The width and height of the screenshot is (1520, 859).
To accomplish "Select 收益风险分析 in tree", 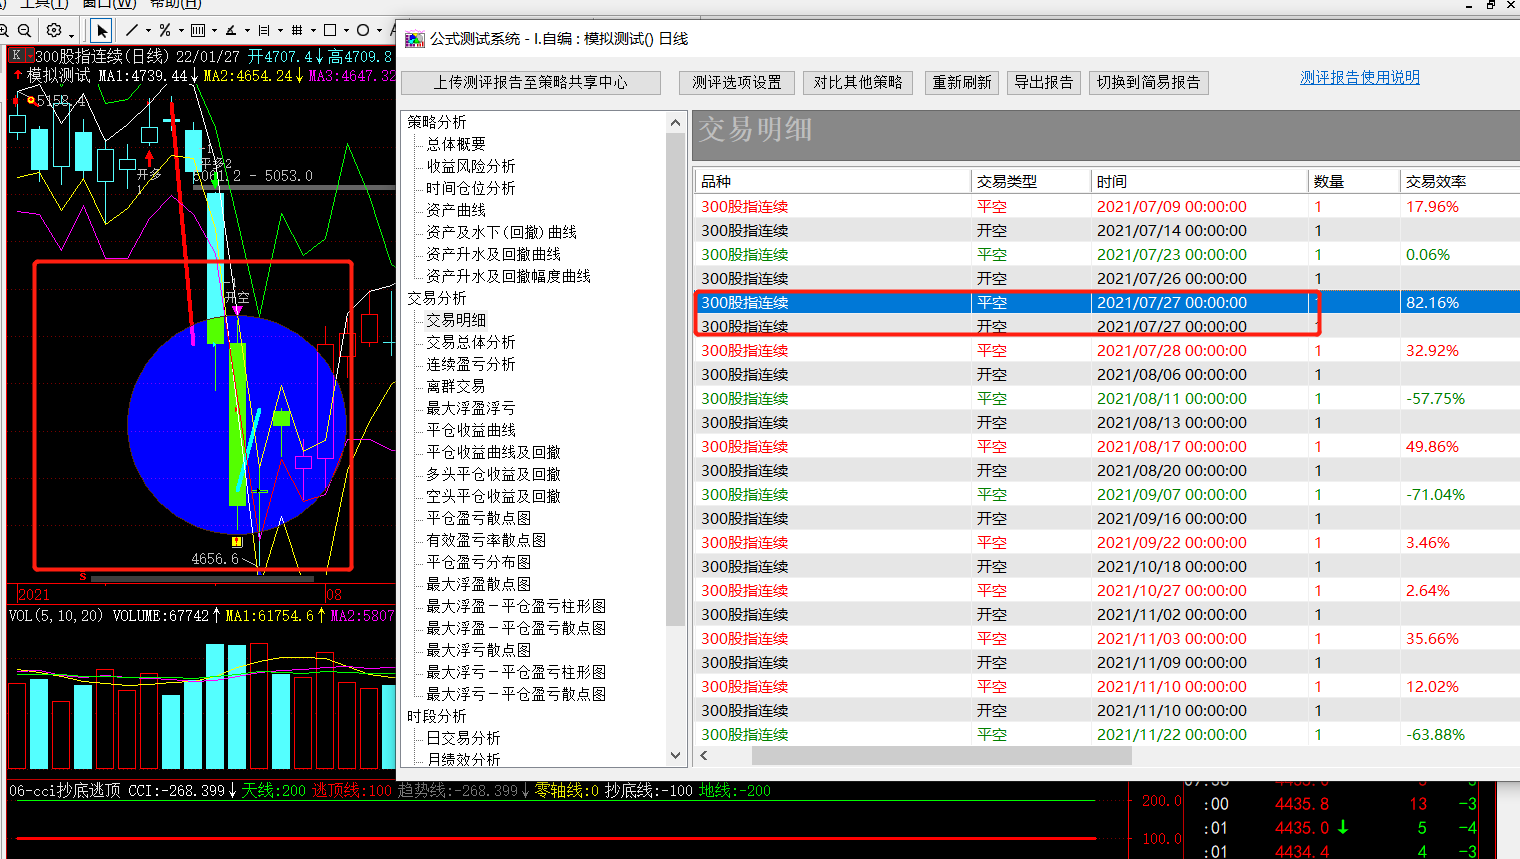I will (x=471, y=166).
